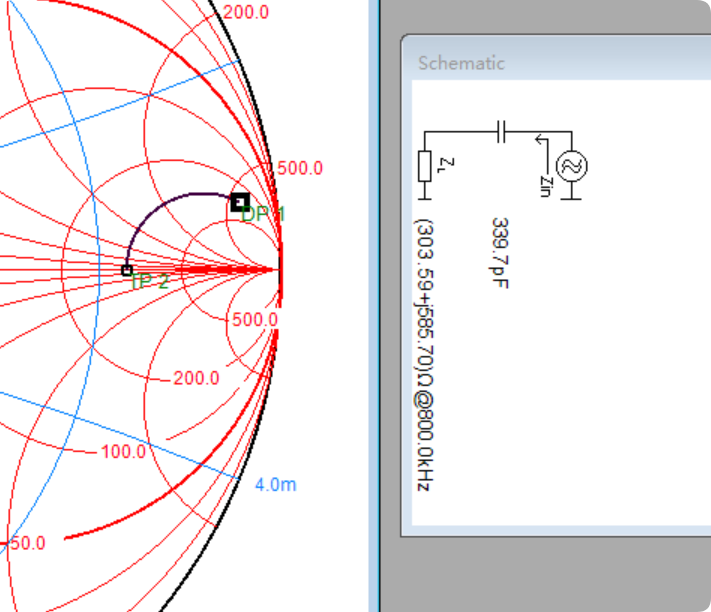Click the series capacitor symbol in schematic
711x612 pixels.
coord(503,131)
